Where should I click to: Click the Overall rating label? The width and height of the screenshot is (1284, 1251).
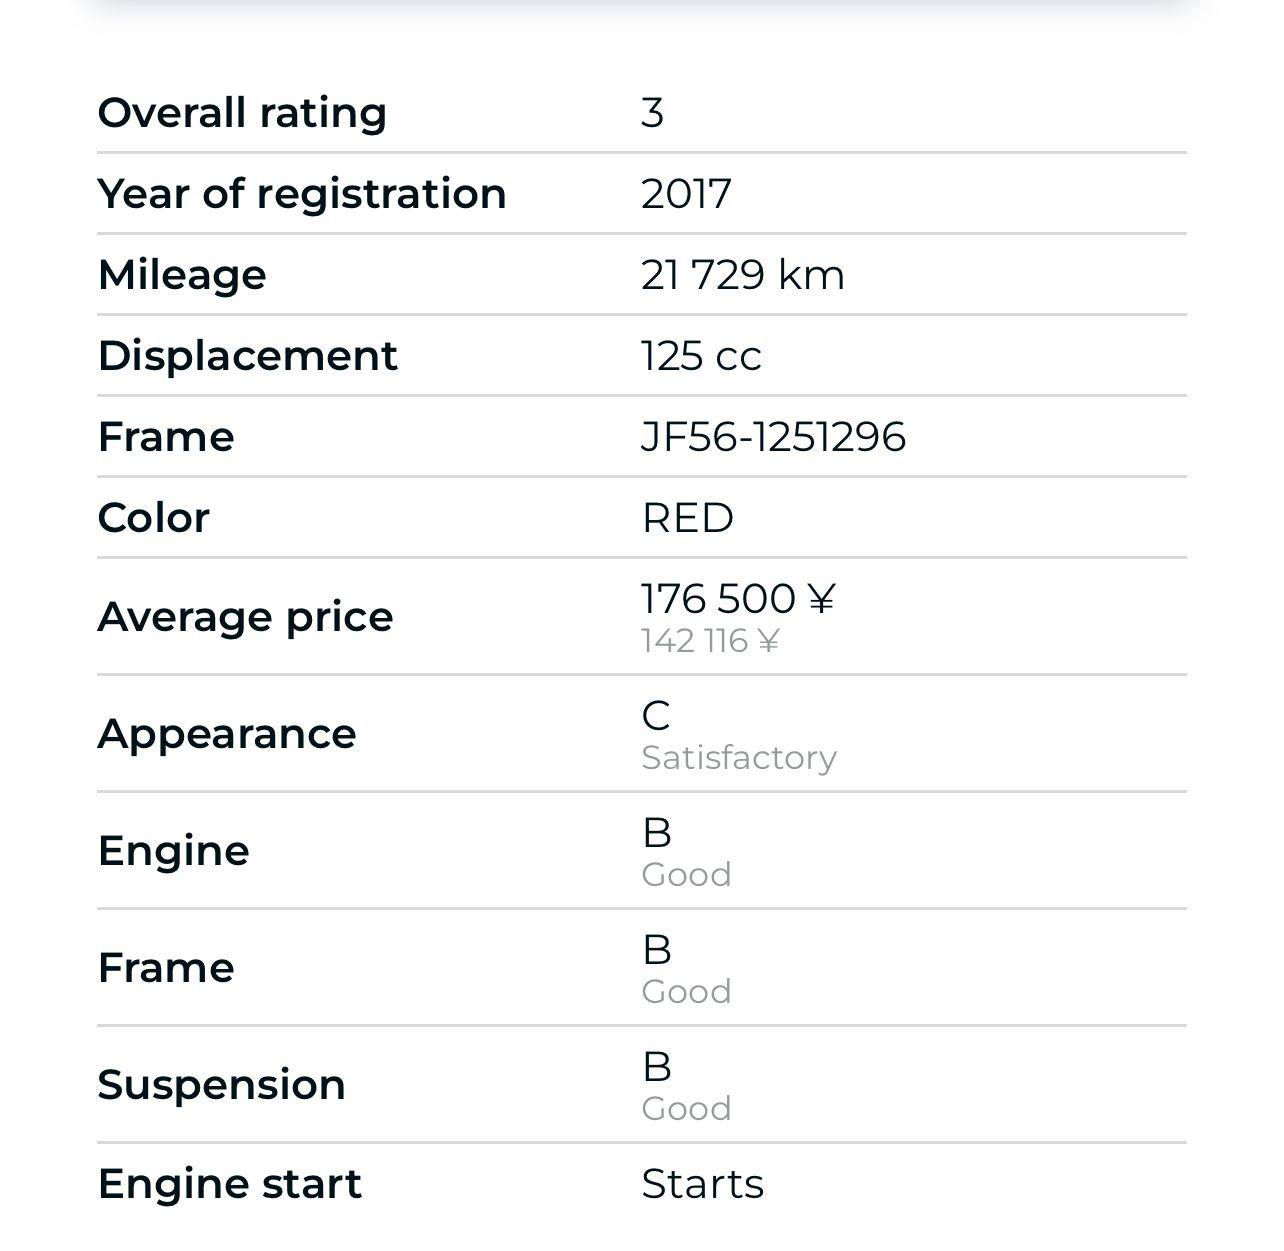click(x=242, y=113)
